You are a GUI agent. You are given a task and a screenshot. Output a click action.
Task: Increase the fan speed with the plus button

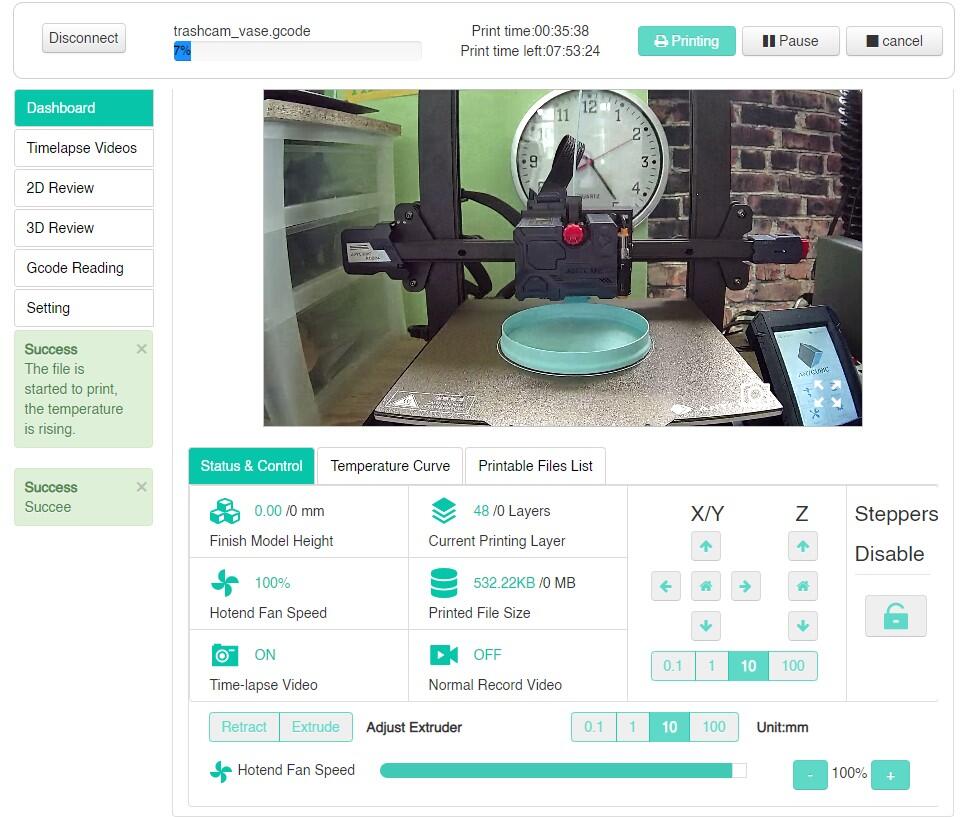click(x=890, y=775)
